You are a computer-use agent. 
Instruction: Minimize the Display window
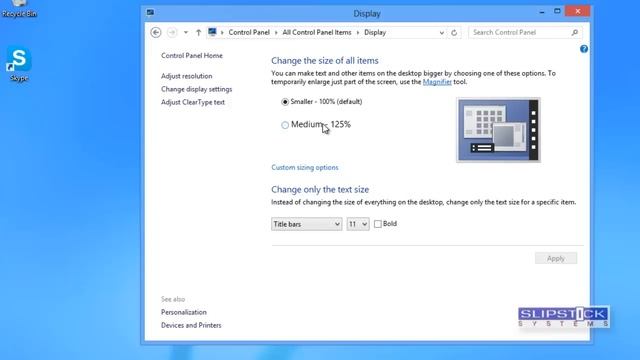542,12
